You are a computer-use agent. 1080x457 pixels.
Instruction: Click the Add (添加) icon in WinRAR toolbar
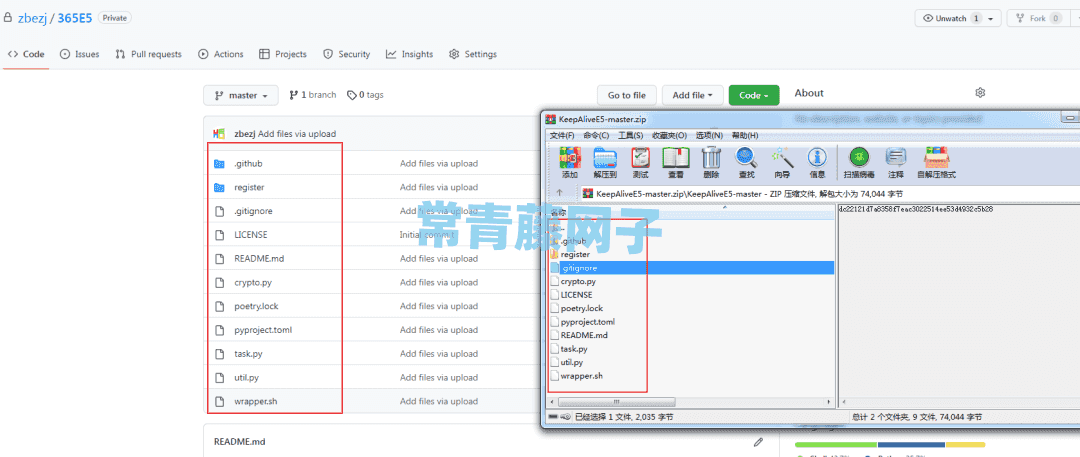pos(570,159)
